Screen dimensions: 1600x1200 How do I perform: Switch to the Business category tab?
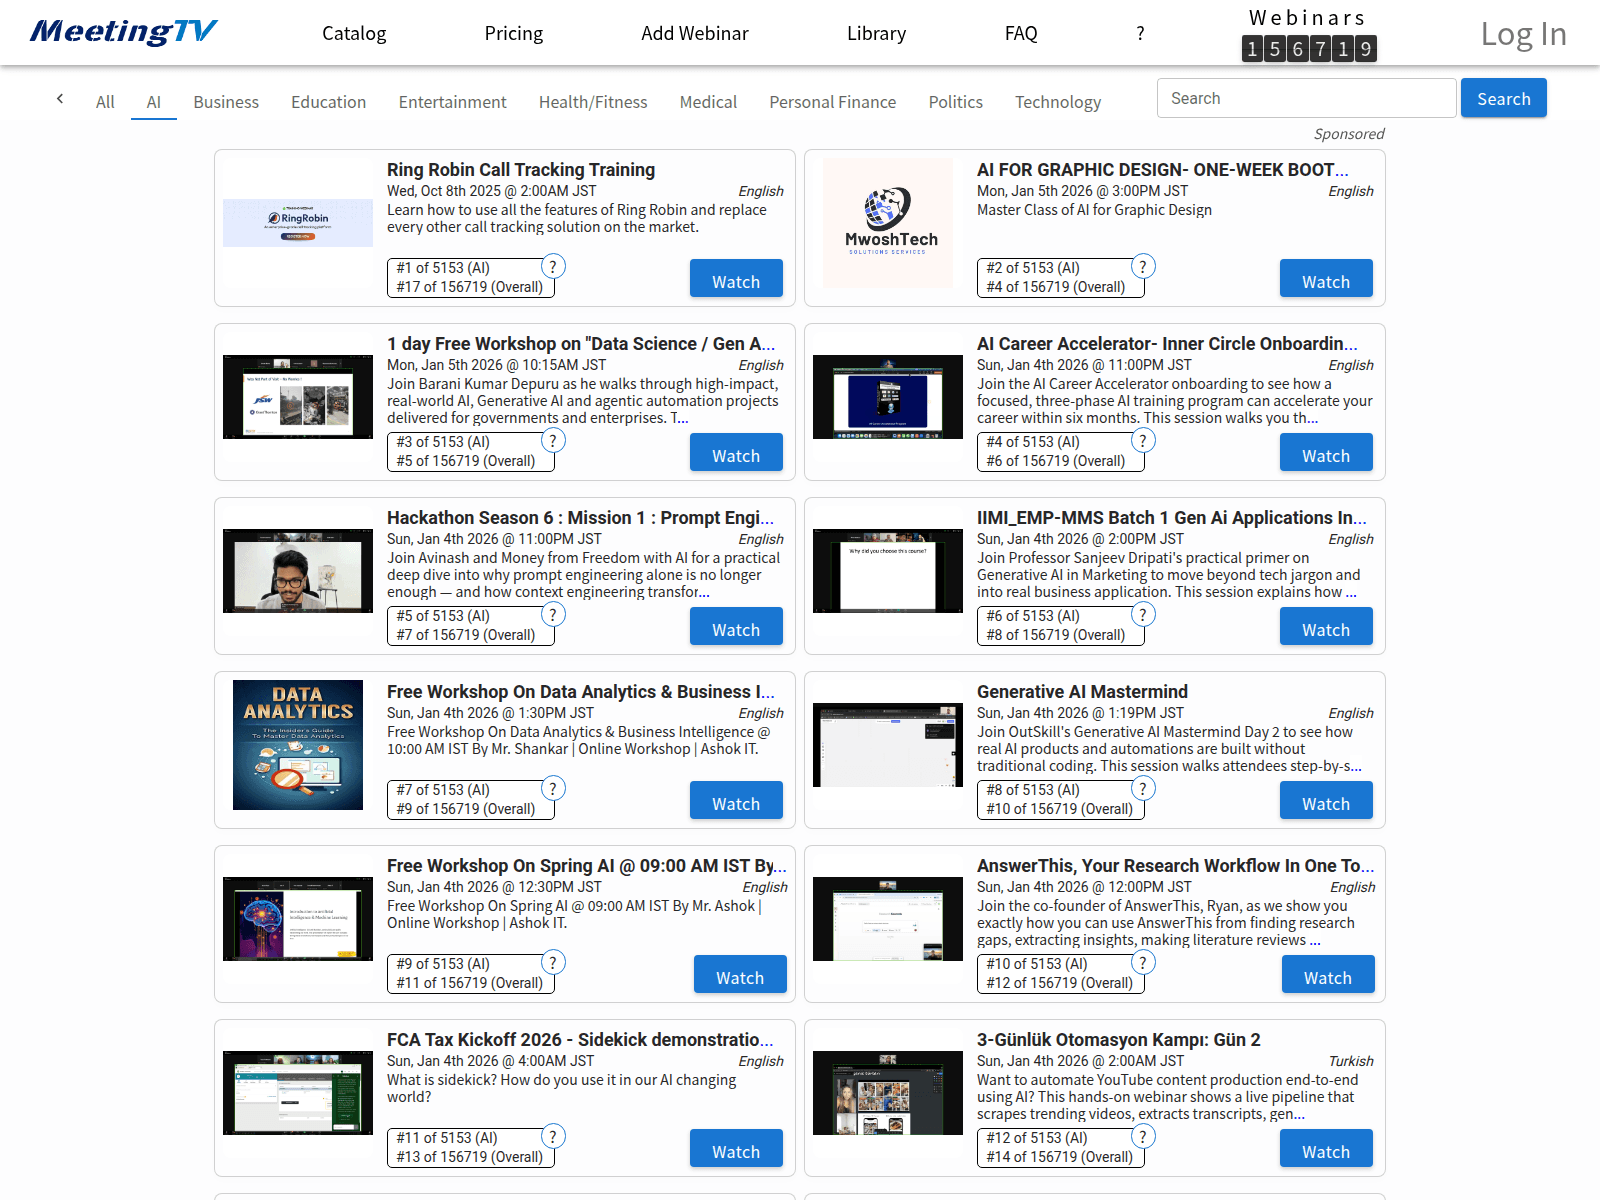[x=226, y=102]
